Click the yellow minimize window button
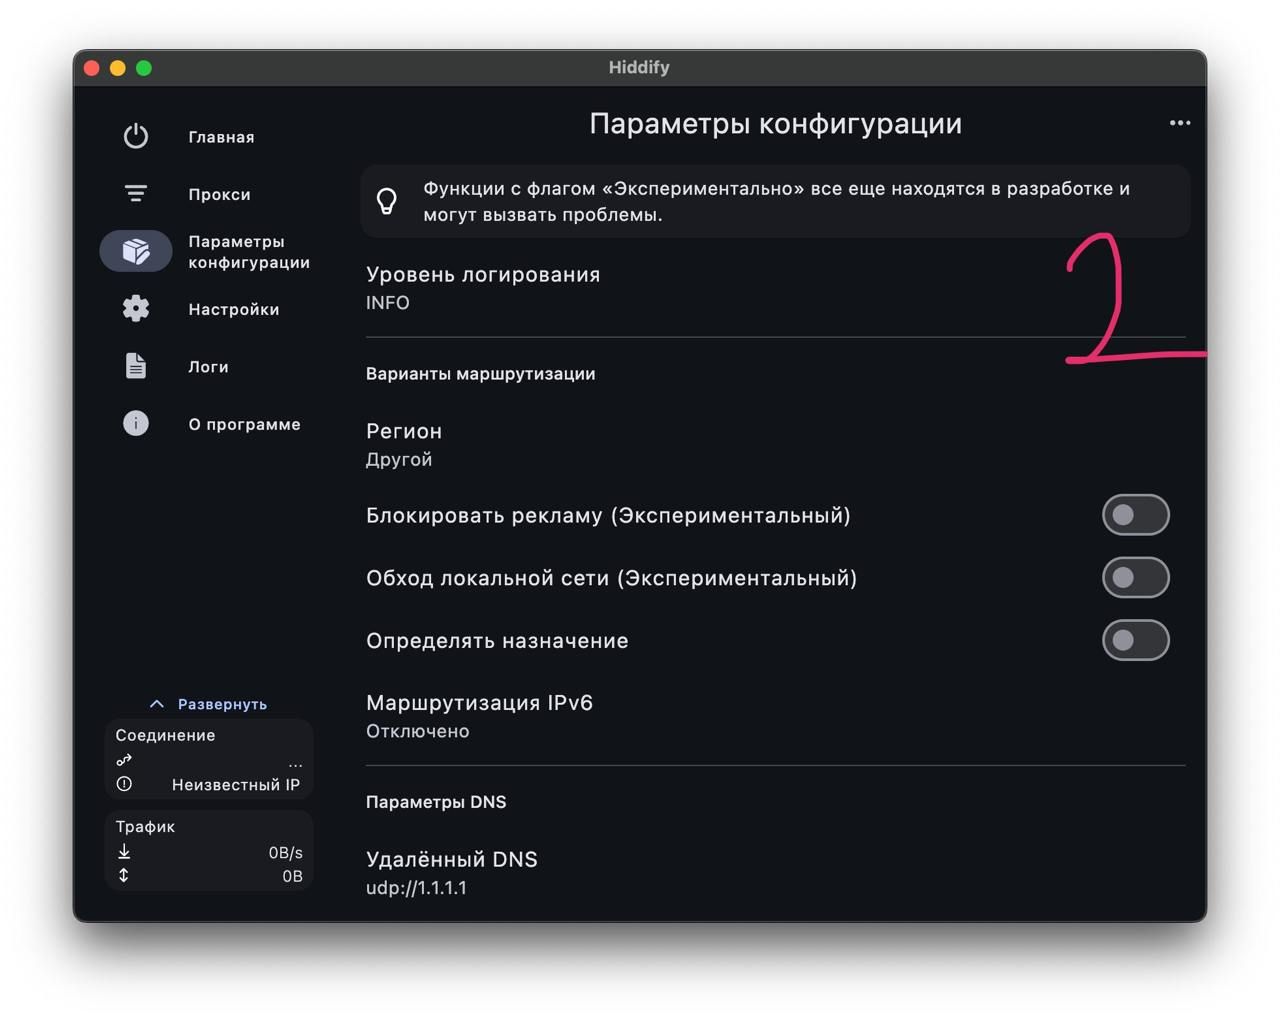Viewport: 1280px width, 1019px height. (x=118, y=68)
